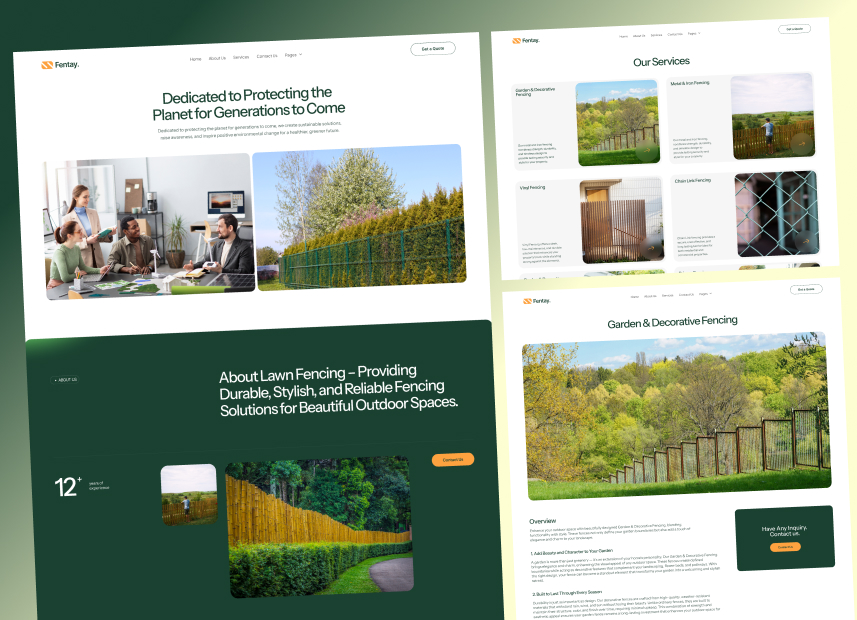Click Home in the Our Services navbar
The height and width of the screenshot is (620, 857).
621,35
